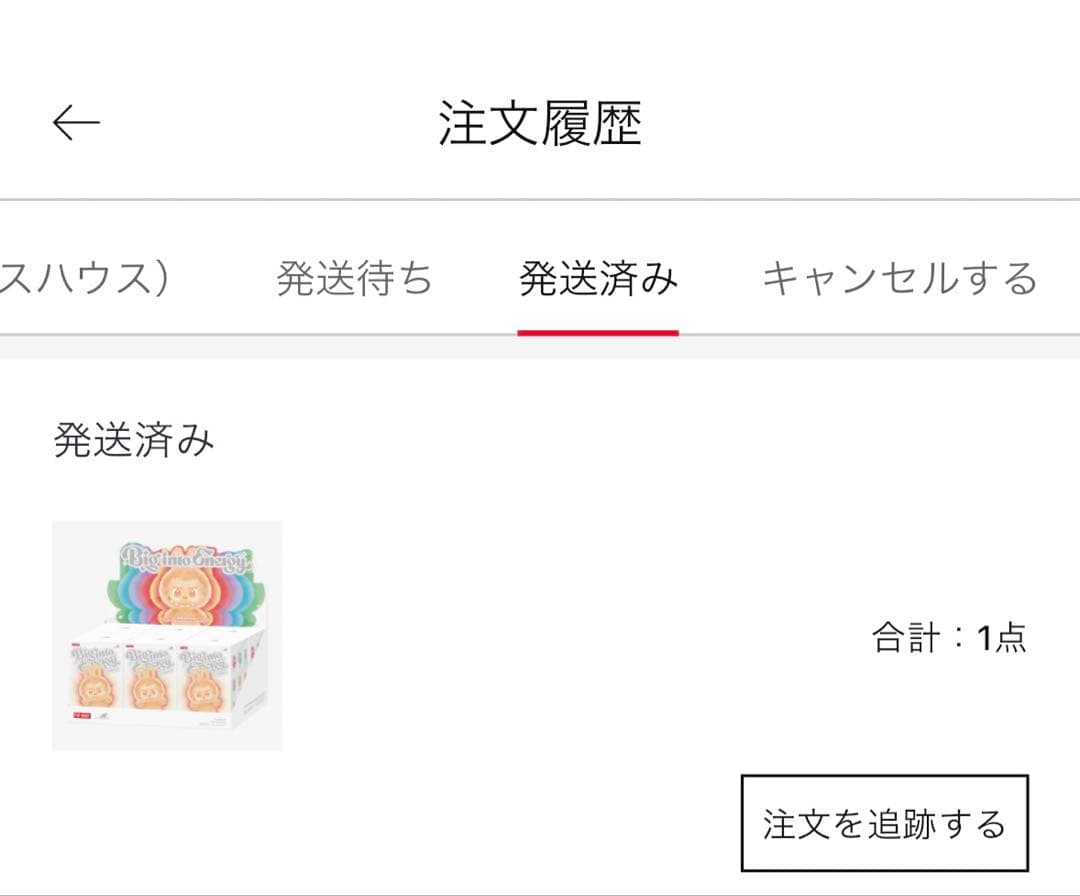1080x896 pixels.
Task: Open the previous screen via the back icon
Action: [75, 120]
